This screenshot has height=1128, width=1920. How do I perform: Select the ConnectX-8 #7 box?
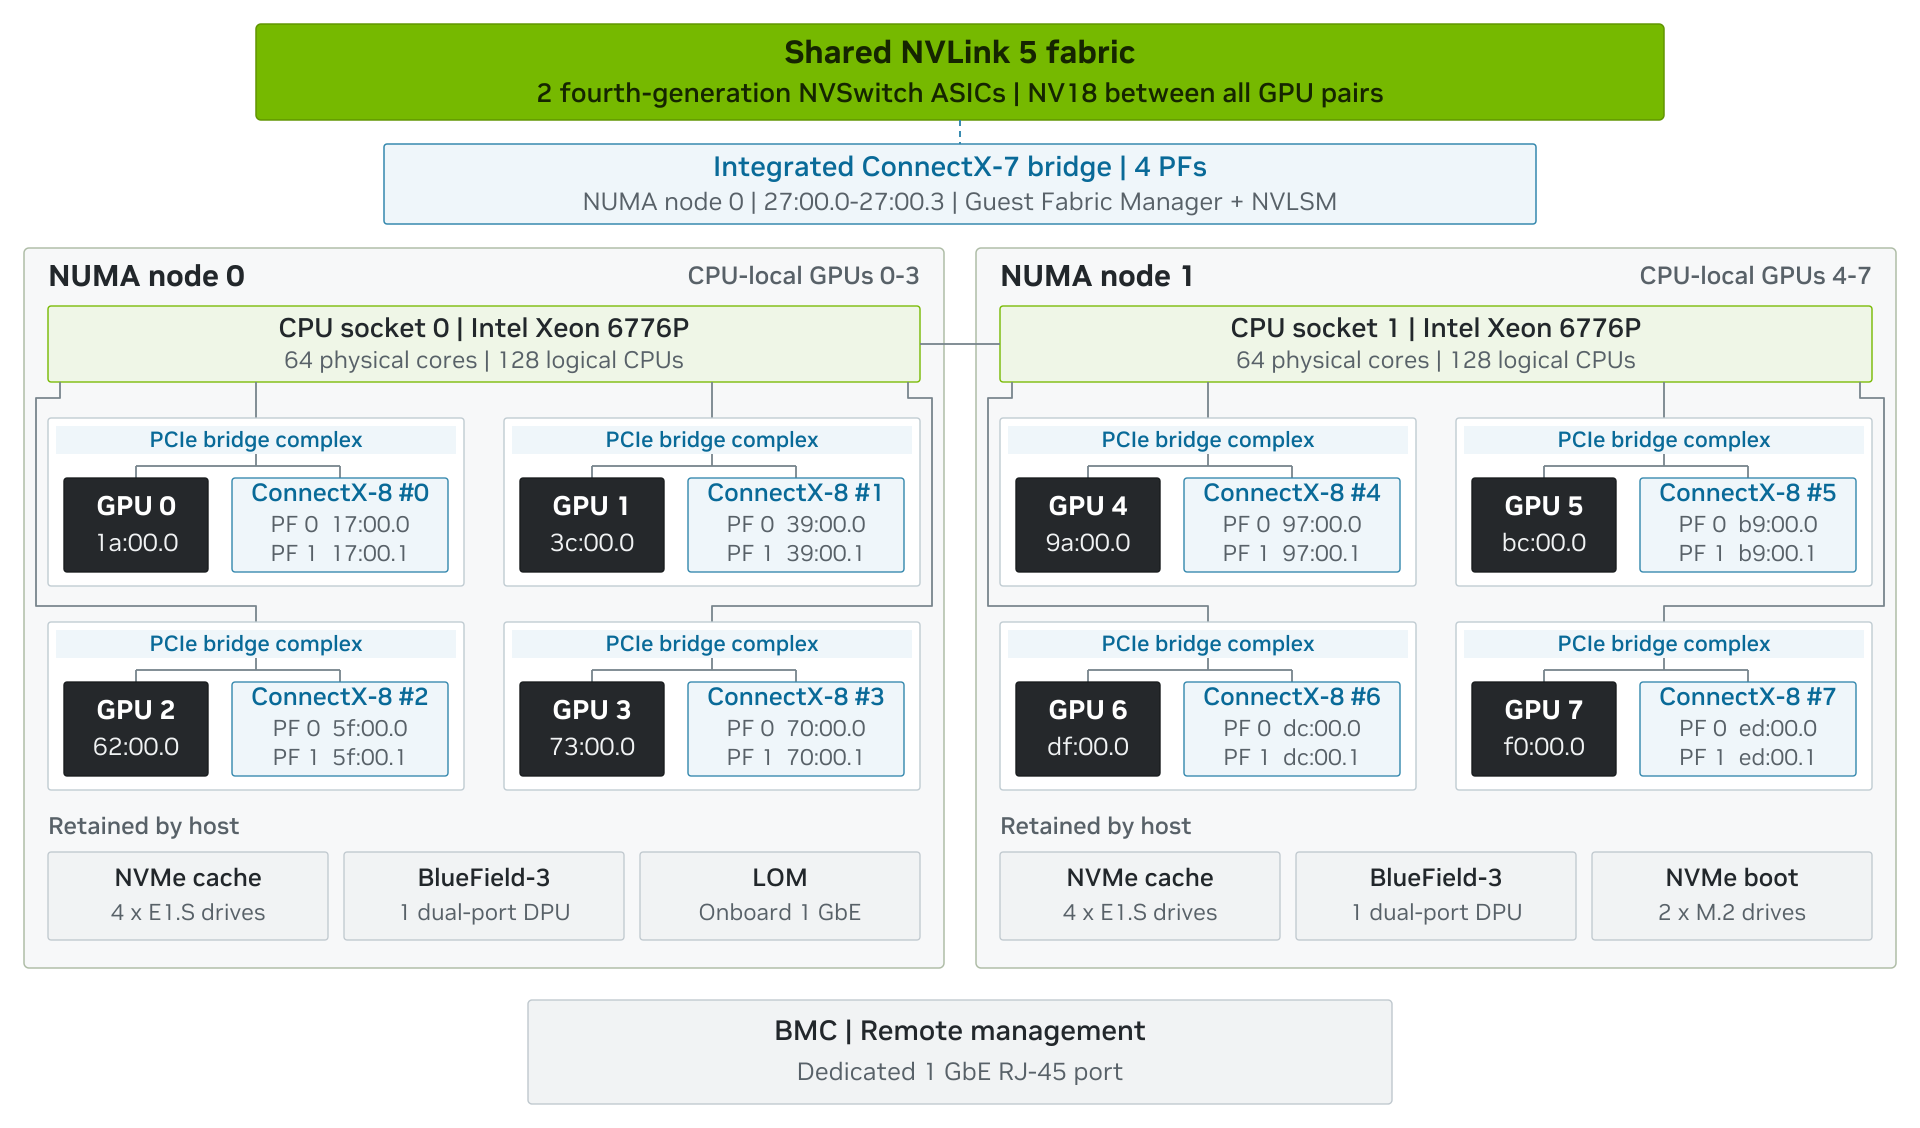pyautogui.click(x=1748, y=729)
